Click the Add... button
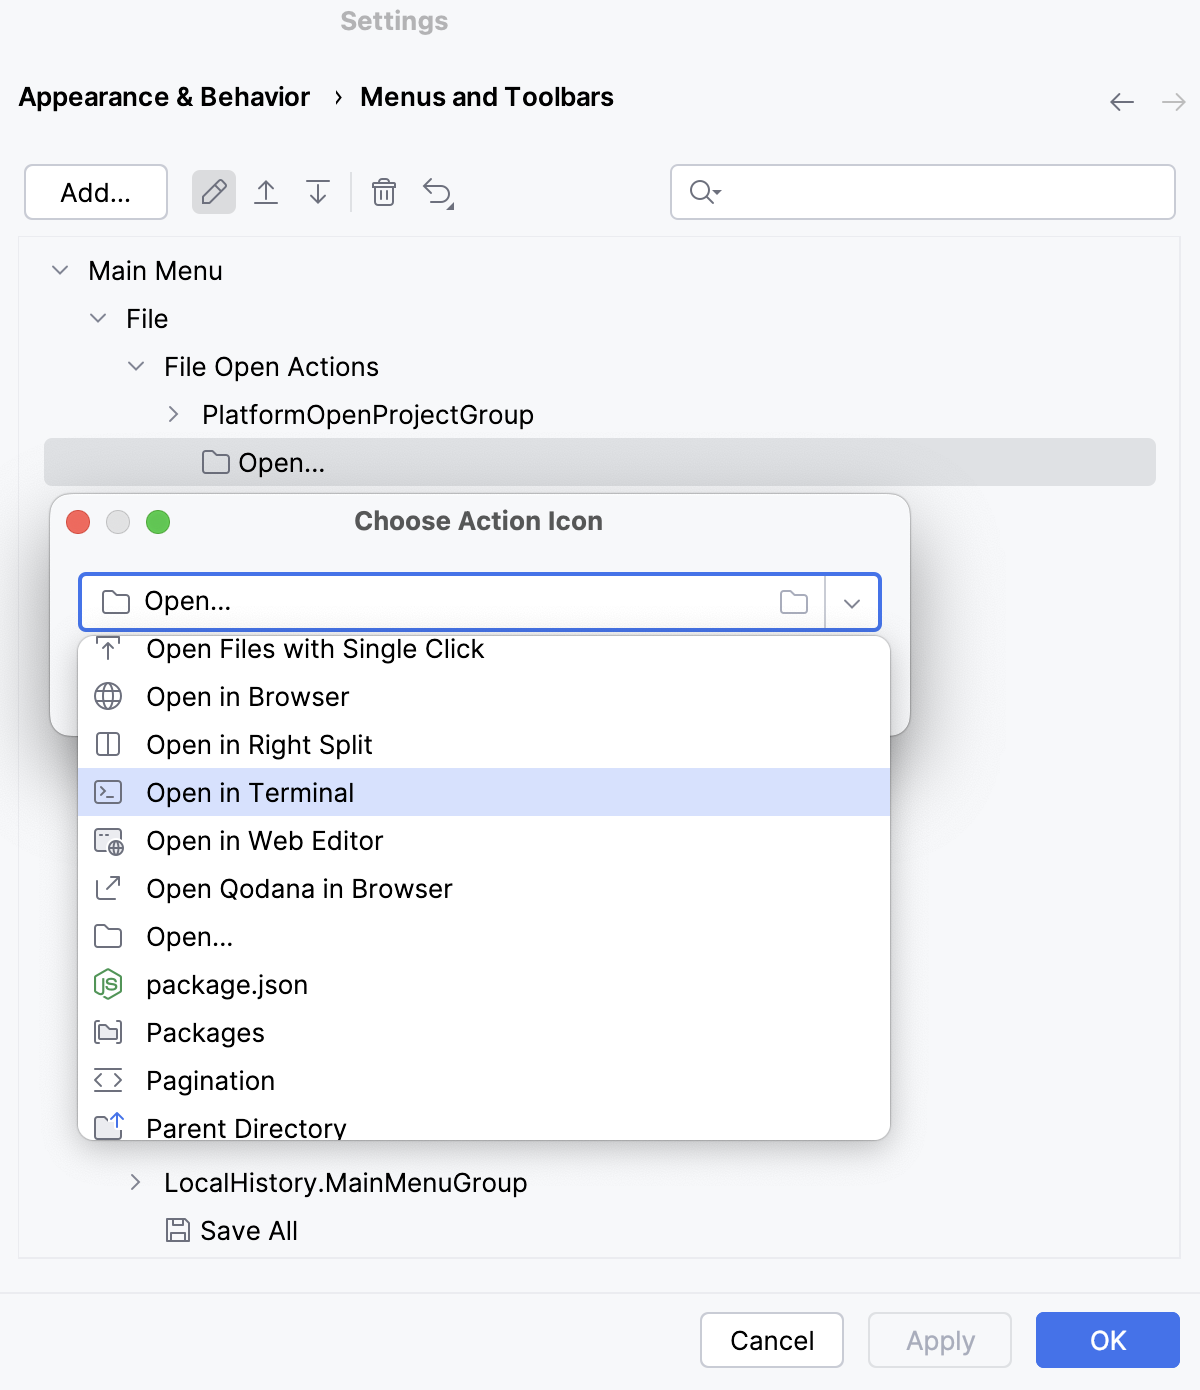The height and width of the screenshot is (1390, 1200). (x=95, y=192)
